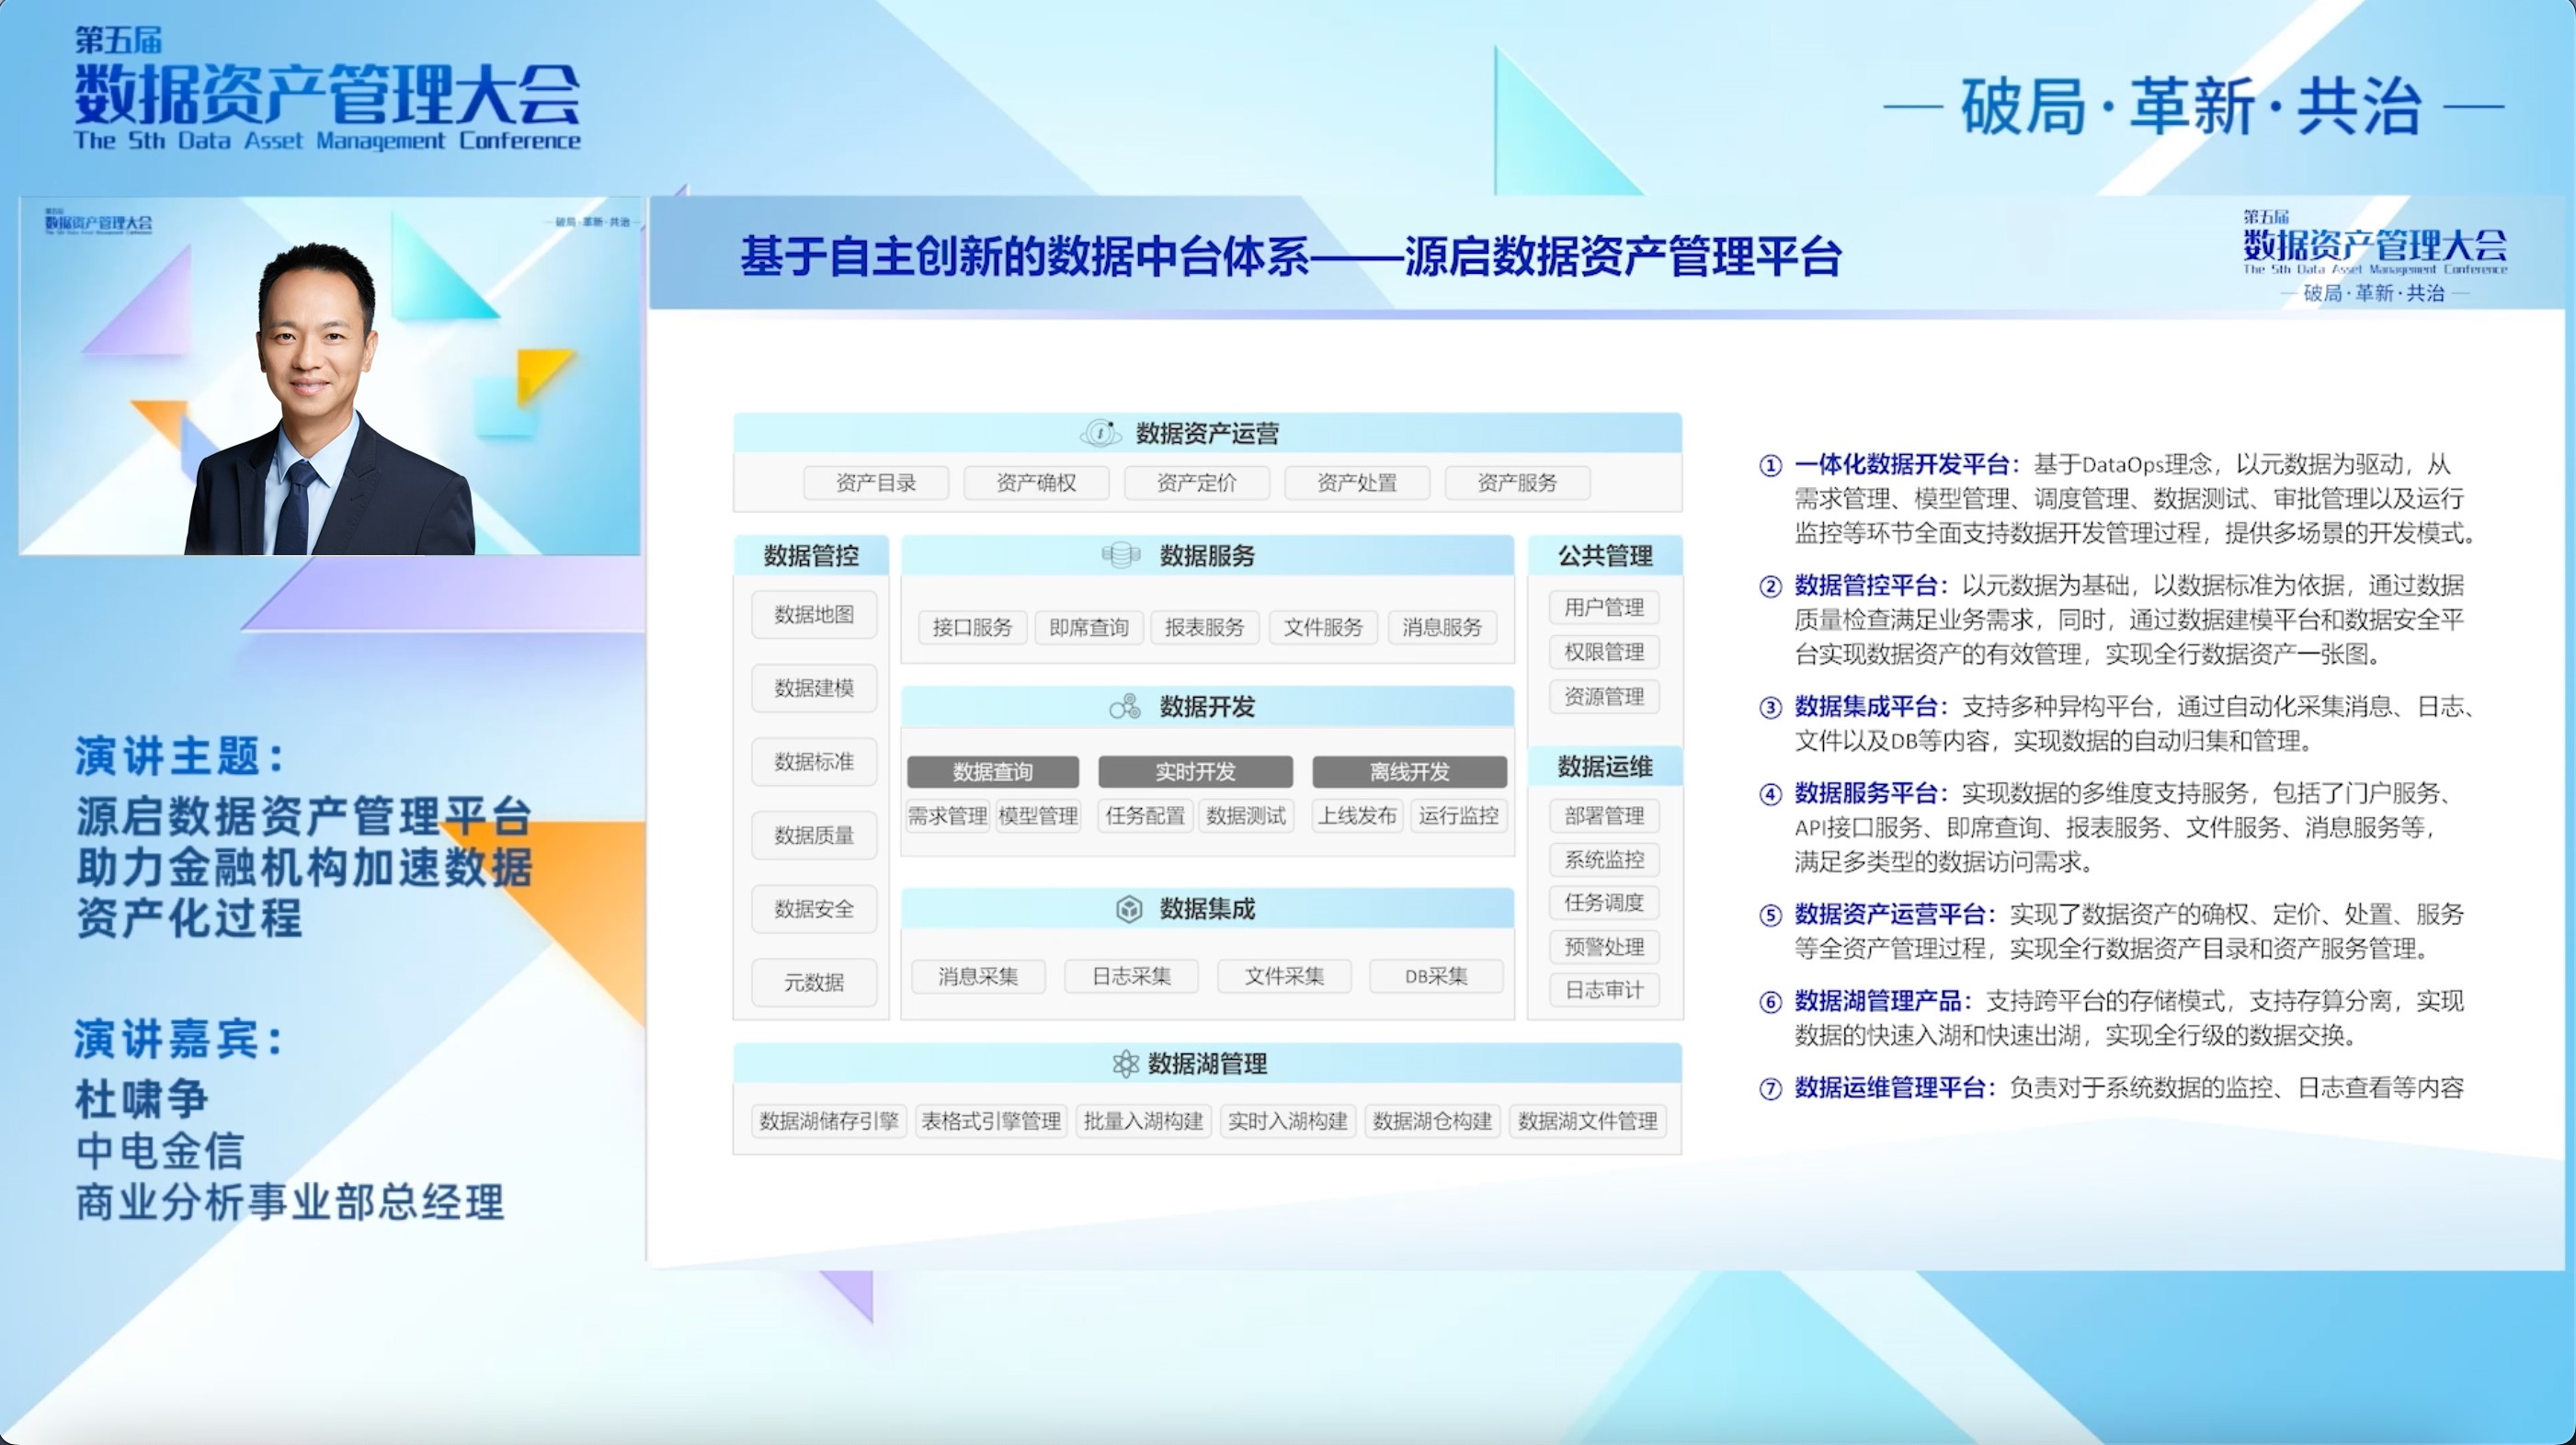
Task: Select the 离线开发 dark tab
Action: [1408, 771]
